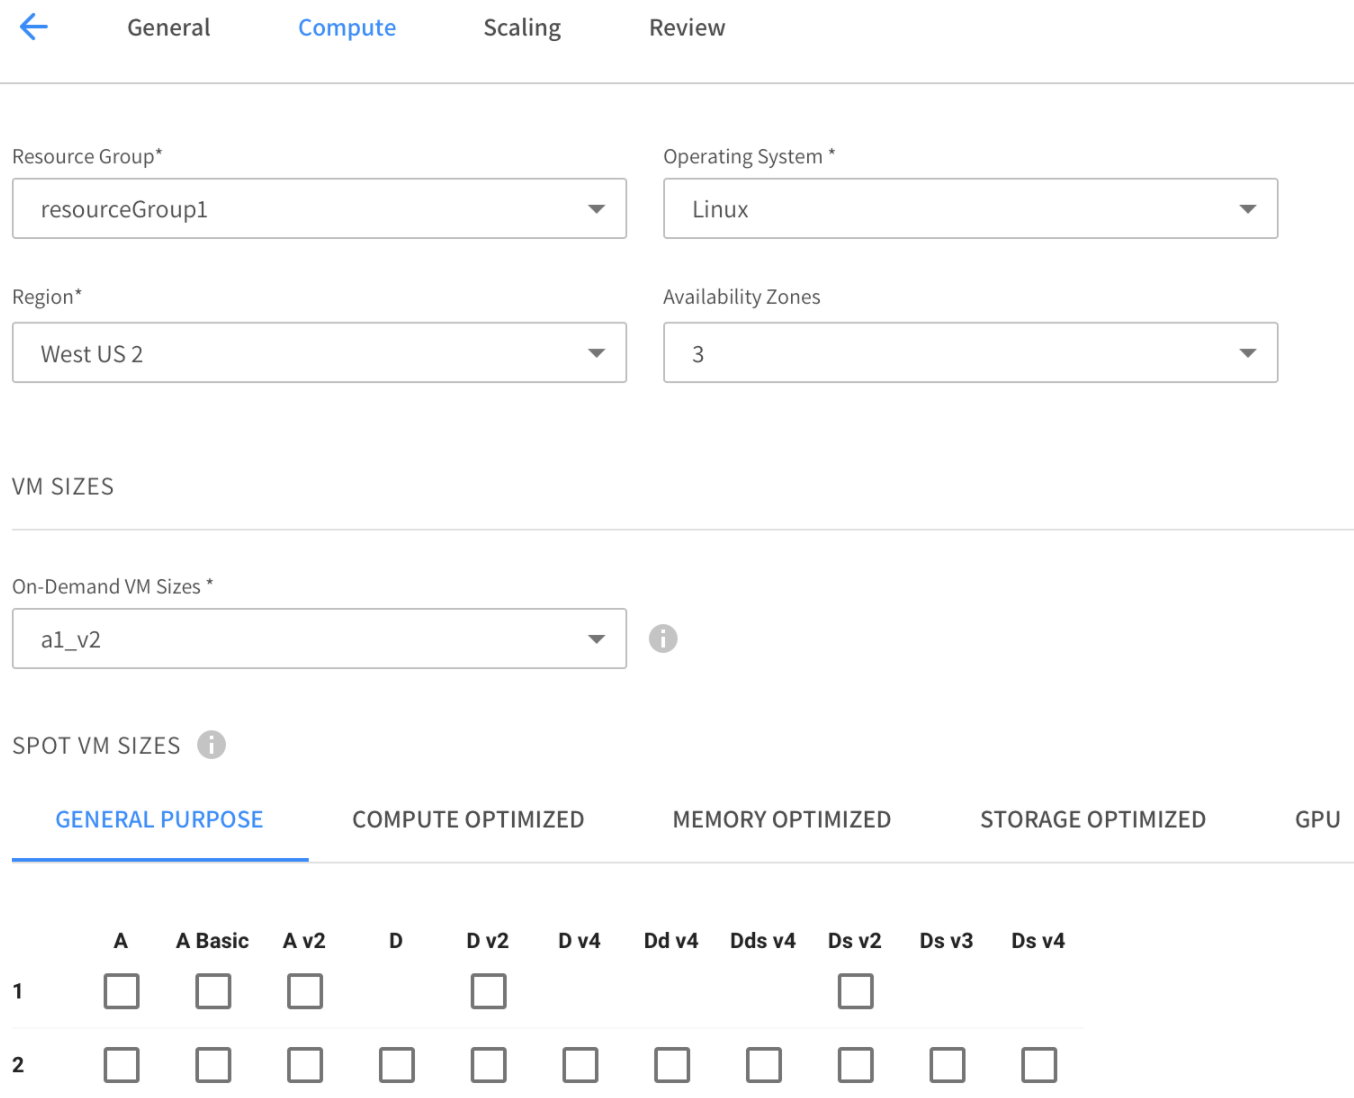
Task: Go to the Review step tab
Action: coord(687,28)
